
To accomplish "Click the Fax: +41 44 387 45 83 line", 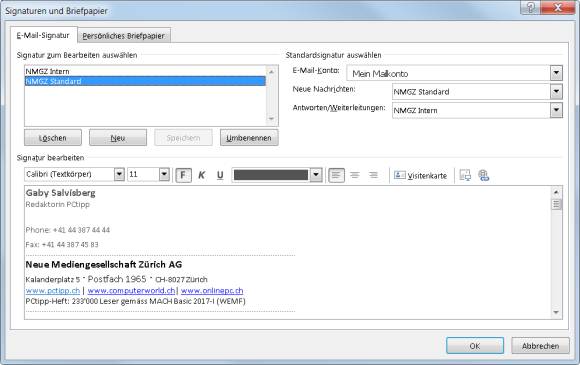I will click(x=62, y=244).
